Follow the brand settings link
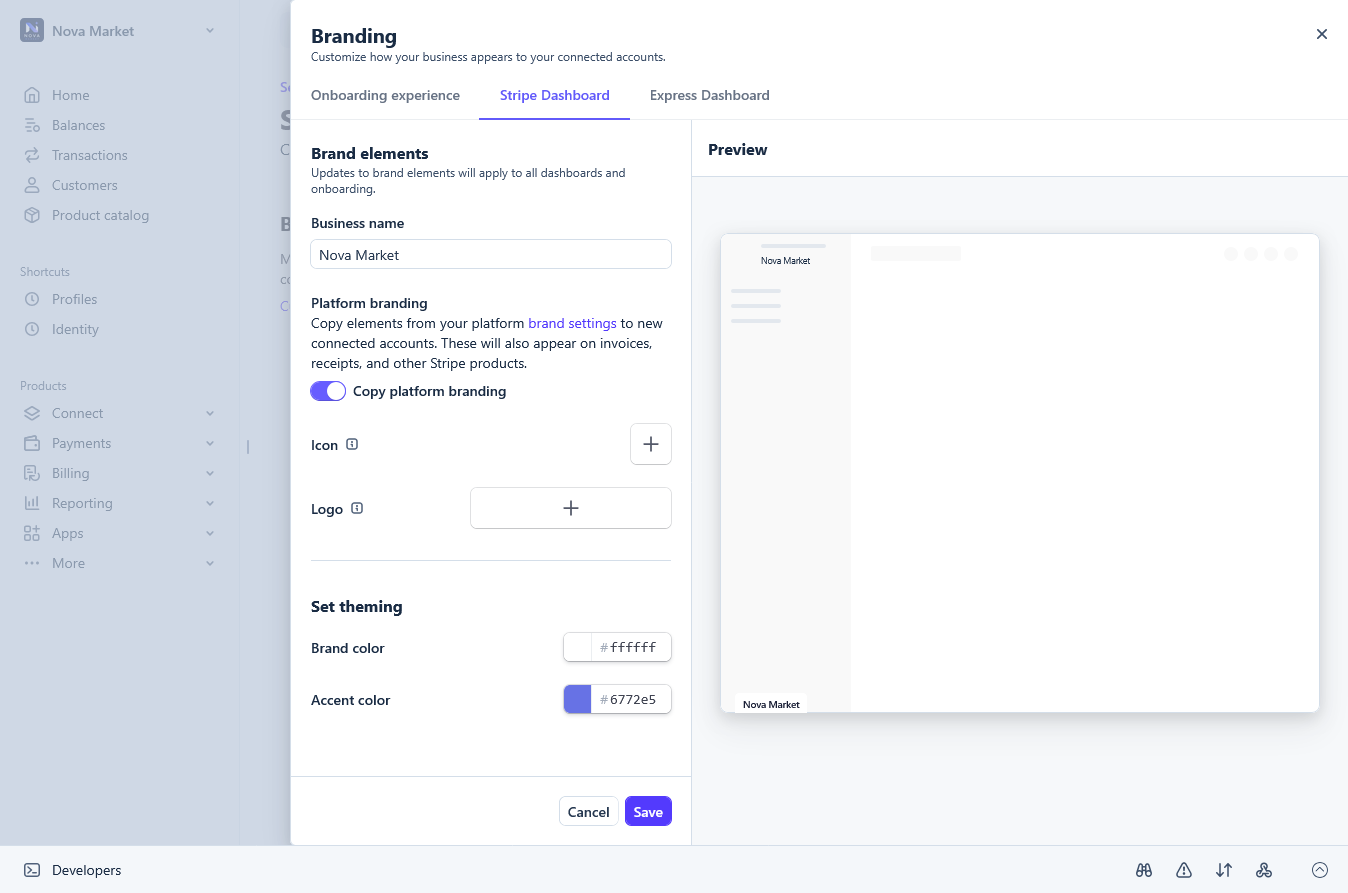This screenshot has height=893, width=1348. [x=572, y=323]
